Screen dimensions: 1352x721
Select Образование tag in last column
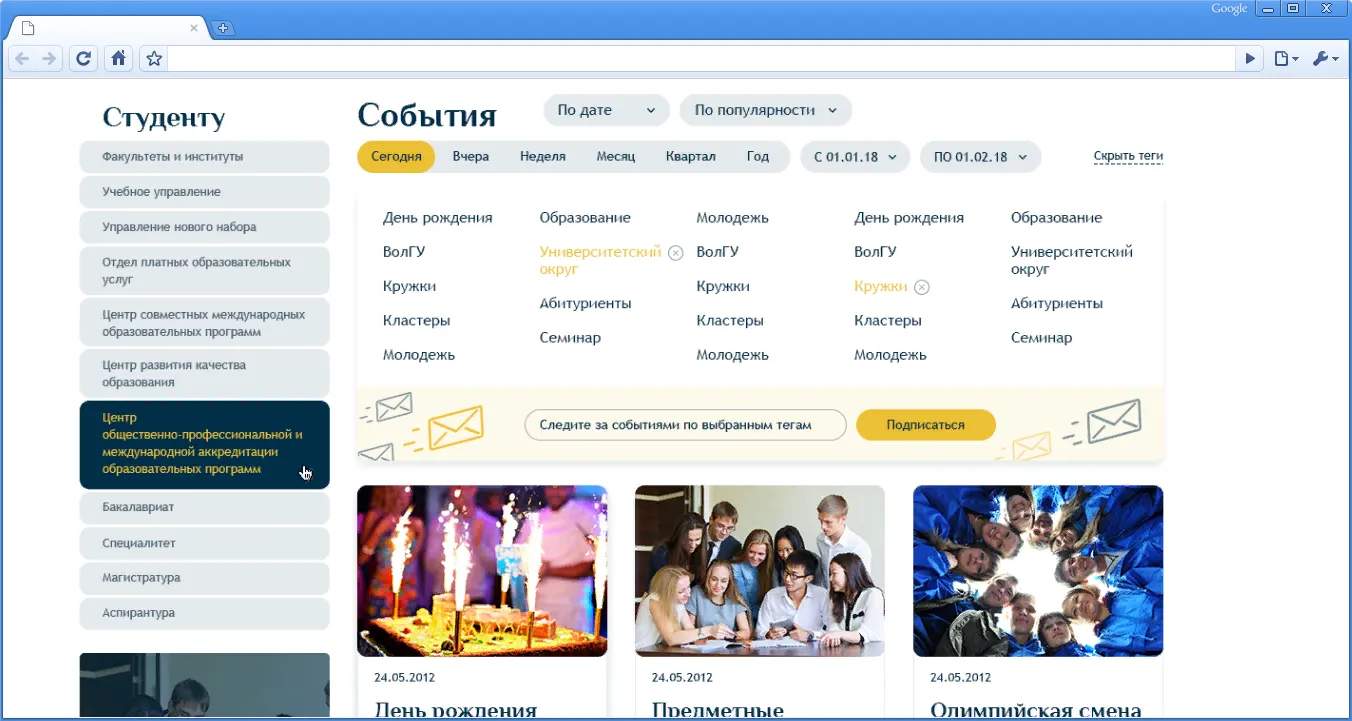tap(1056, 218)
